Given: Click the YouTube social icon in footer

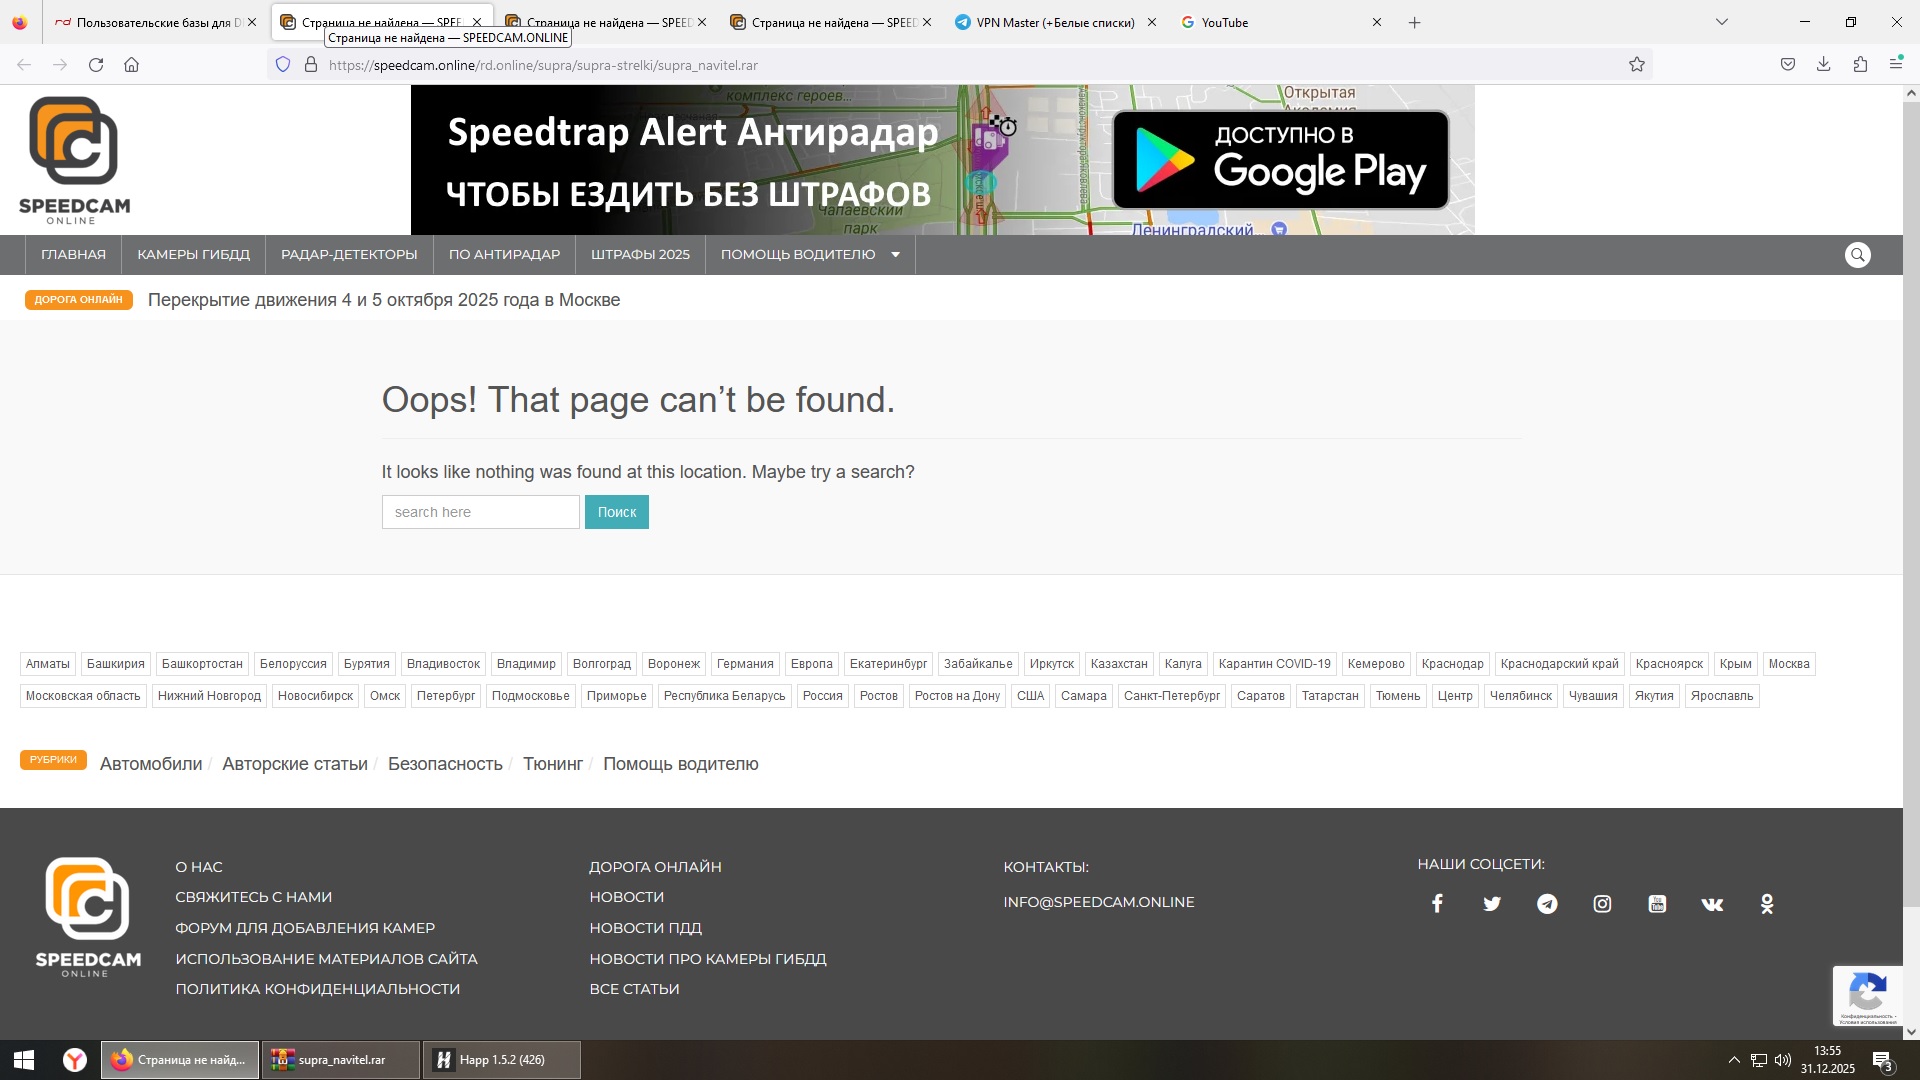Looking at the screenshot, I should coord(1657,904).
